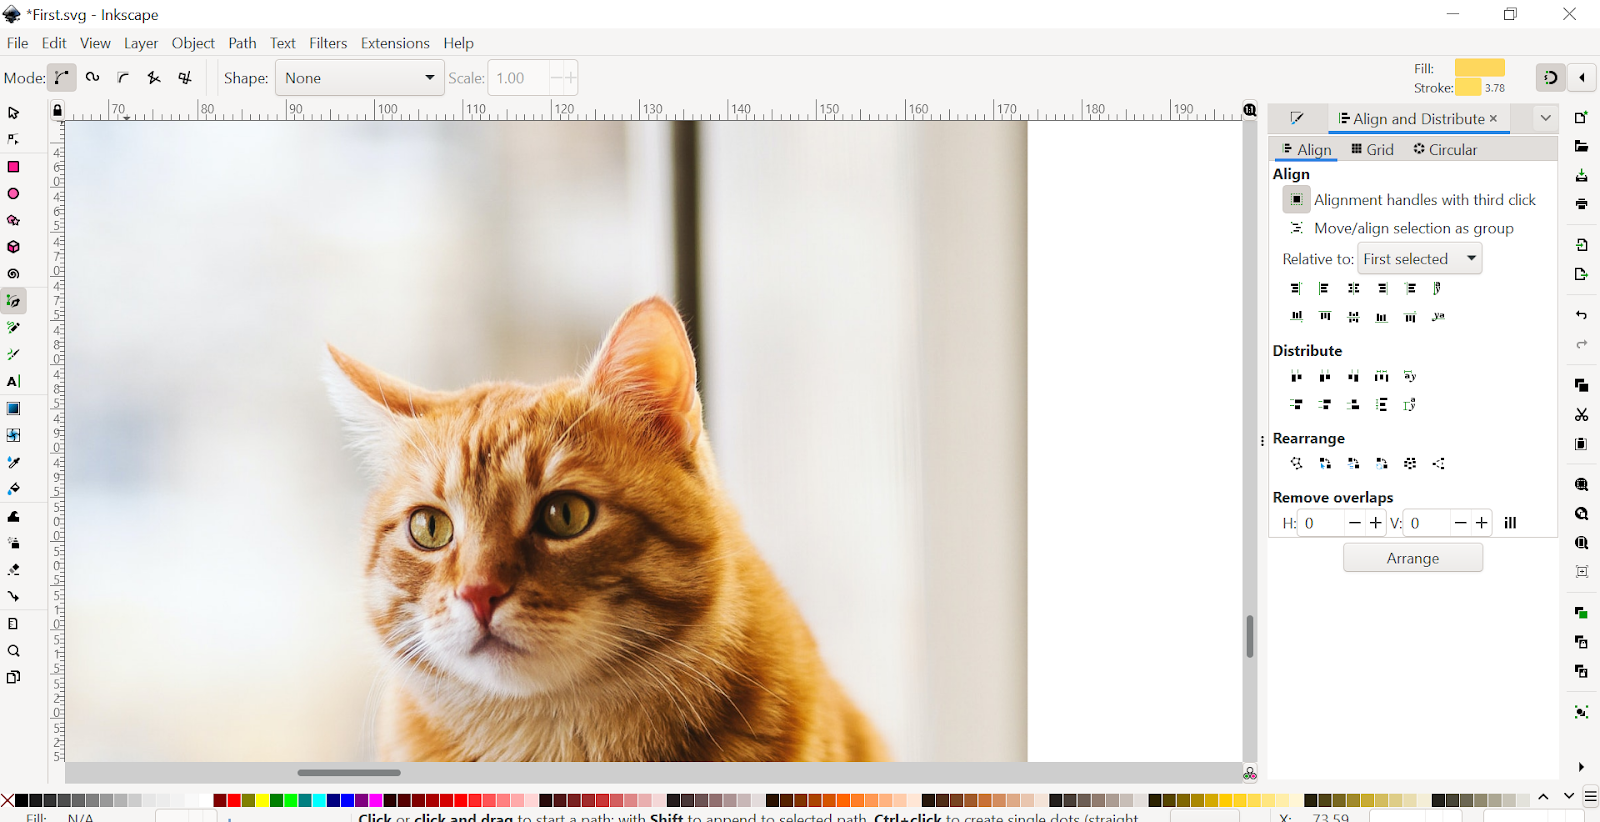This screenshot has width=1600, height=822.
Task: Pick the Dropper color picker tool
Action: [14, 463]
